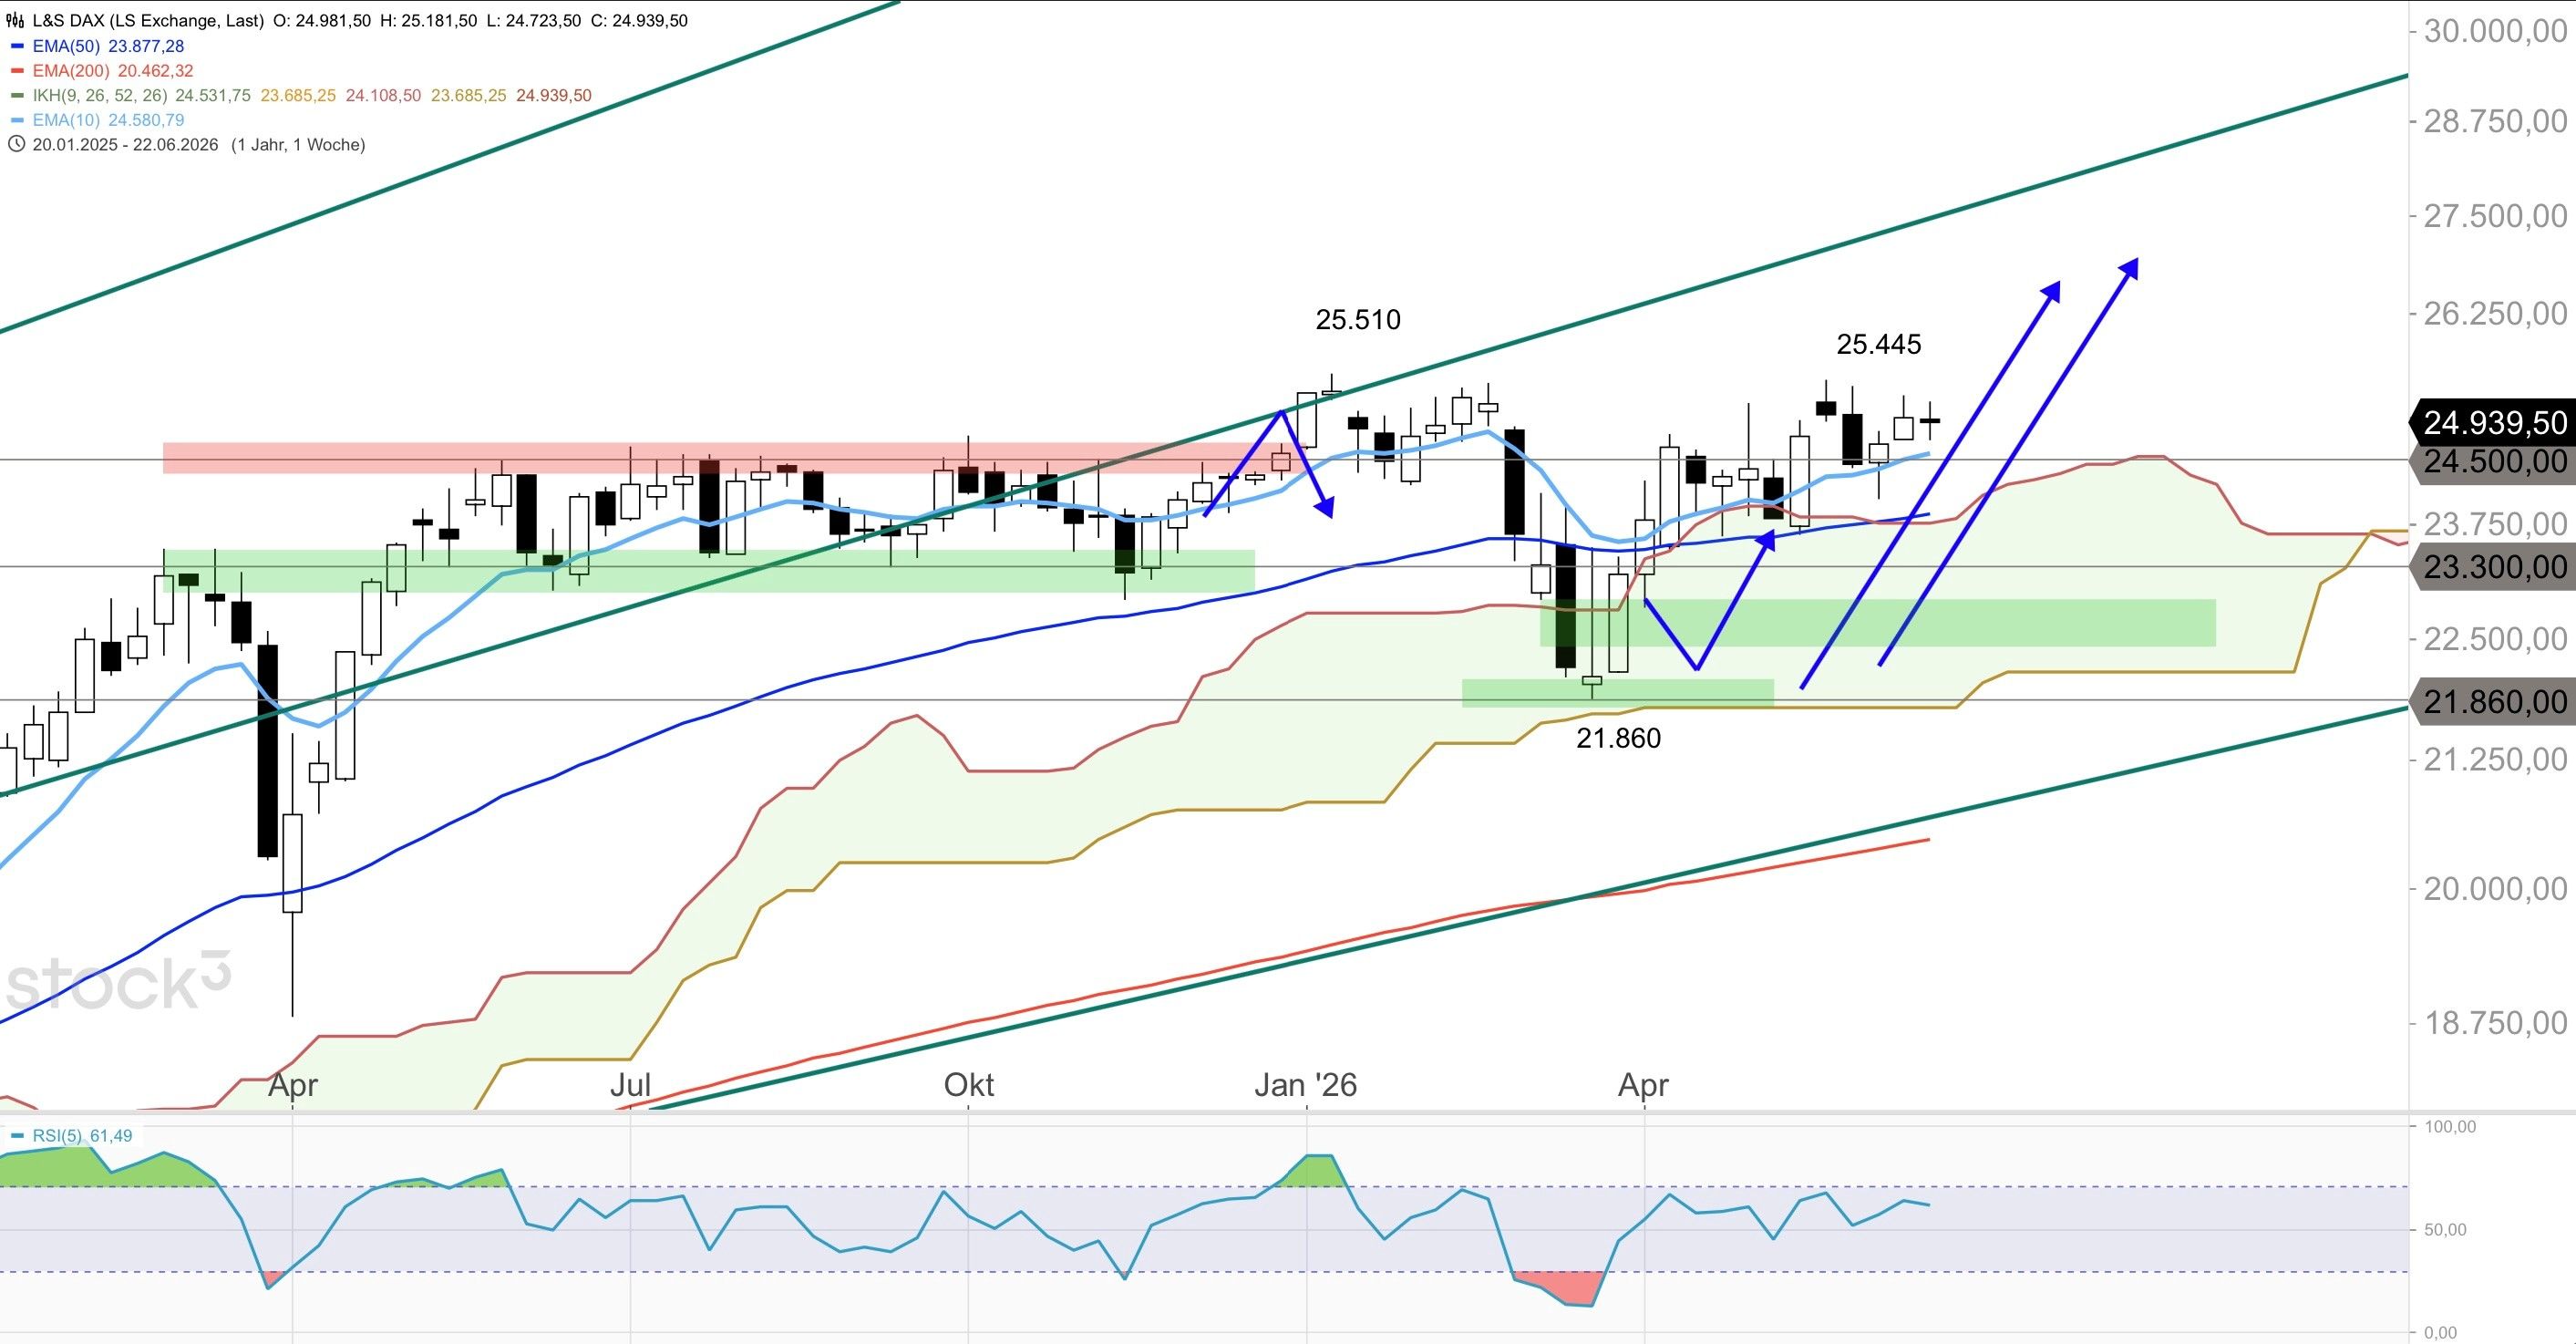The image size is (2576, 1344).
Task: Select the L&S DAX (LS Exchange, Last) title
Action: 148,20
